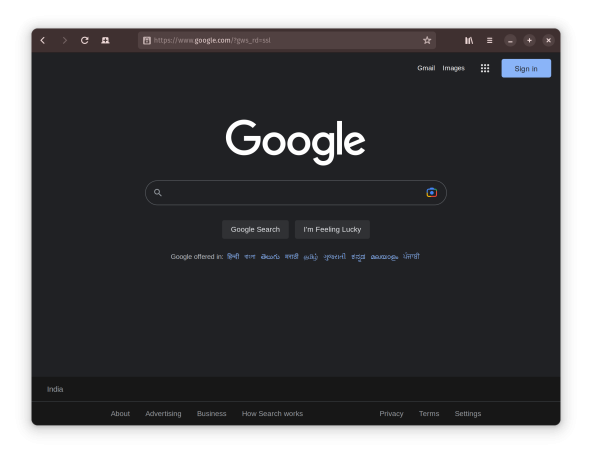Screen dimensions: 592x460
Task: Focus the Google search input field
Action: pos(296,193)
